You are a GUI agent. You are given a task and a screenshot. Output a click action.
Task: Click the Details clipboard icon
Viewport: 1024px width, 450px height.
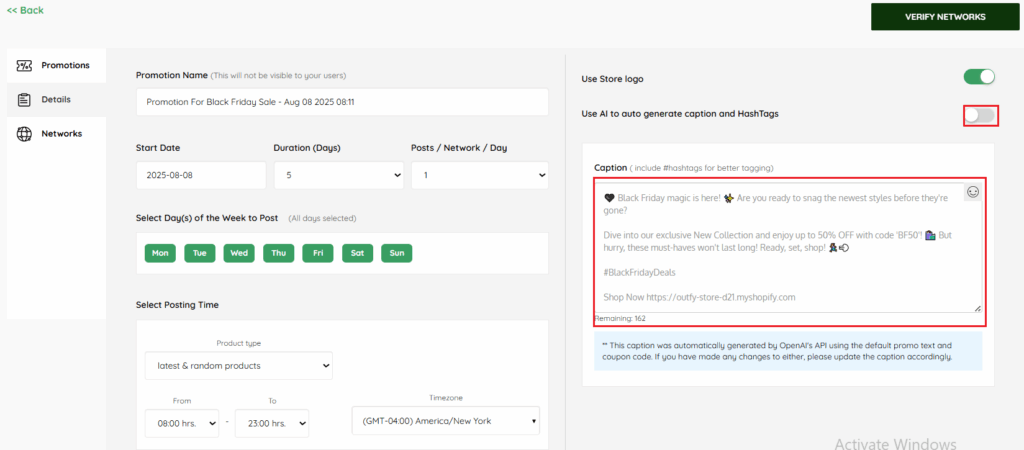tap(24, 100)
